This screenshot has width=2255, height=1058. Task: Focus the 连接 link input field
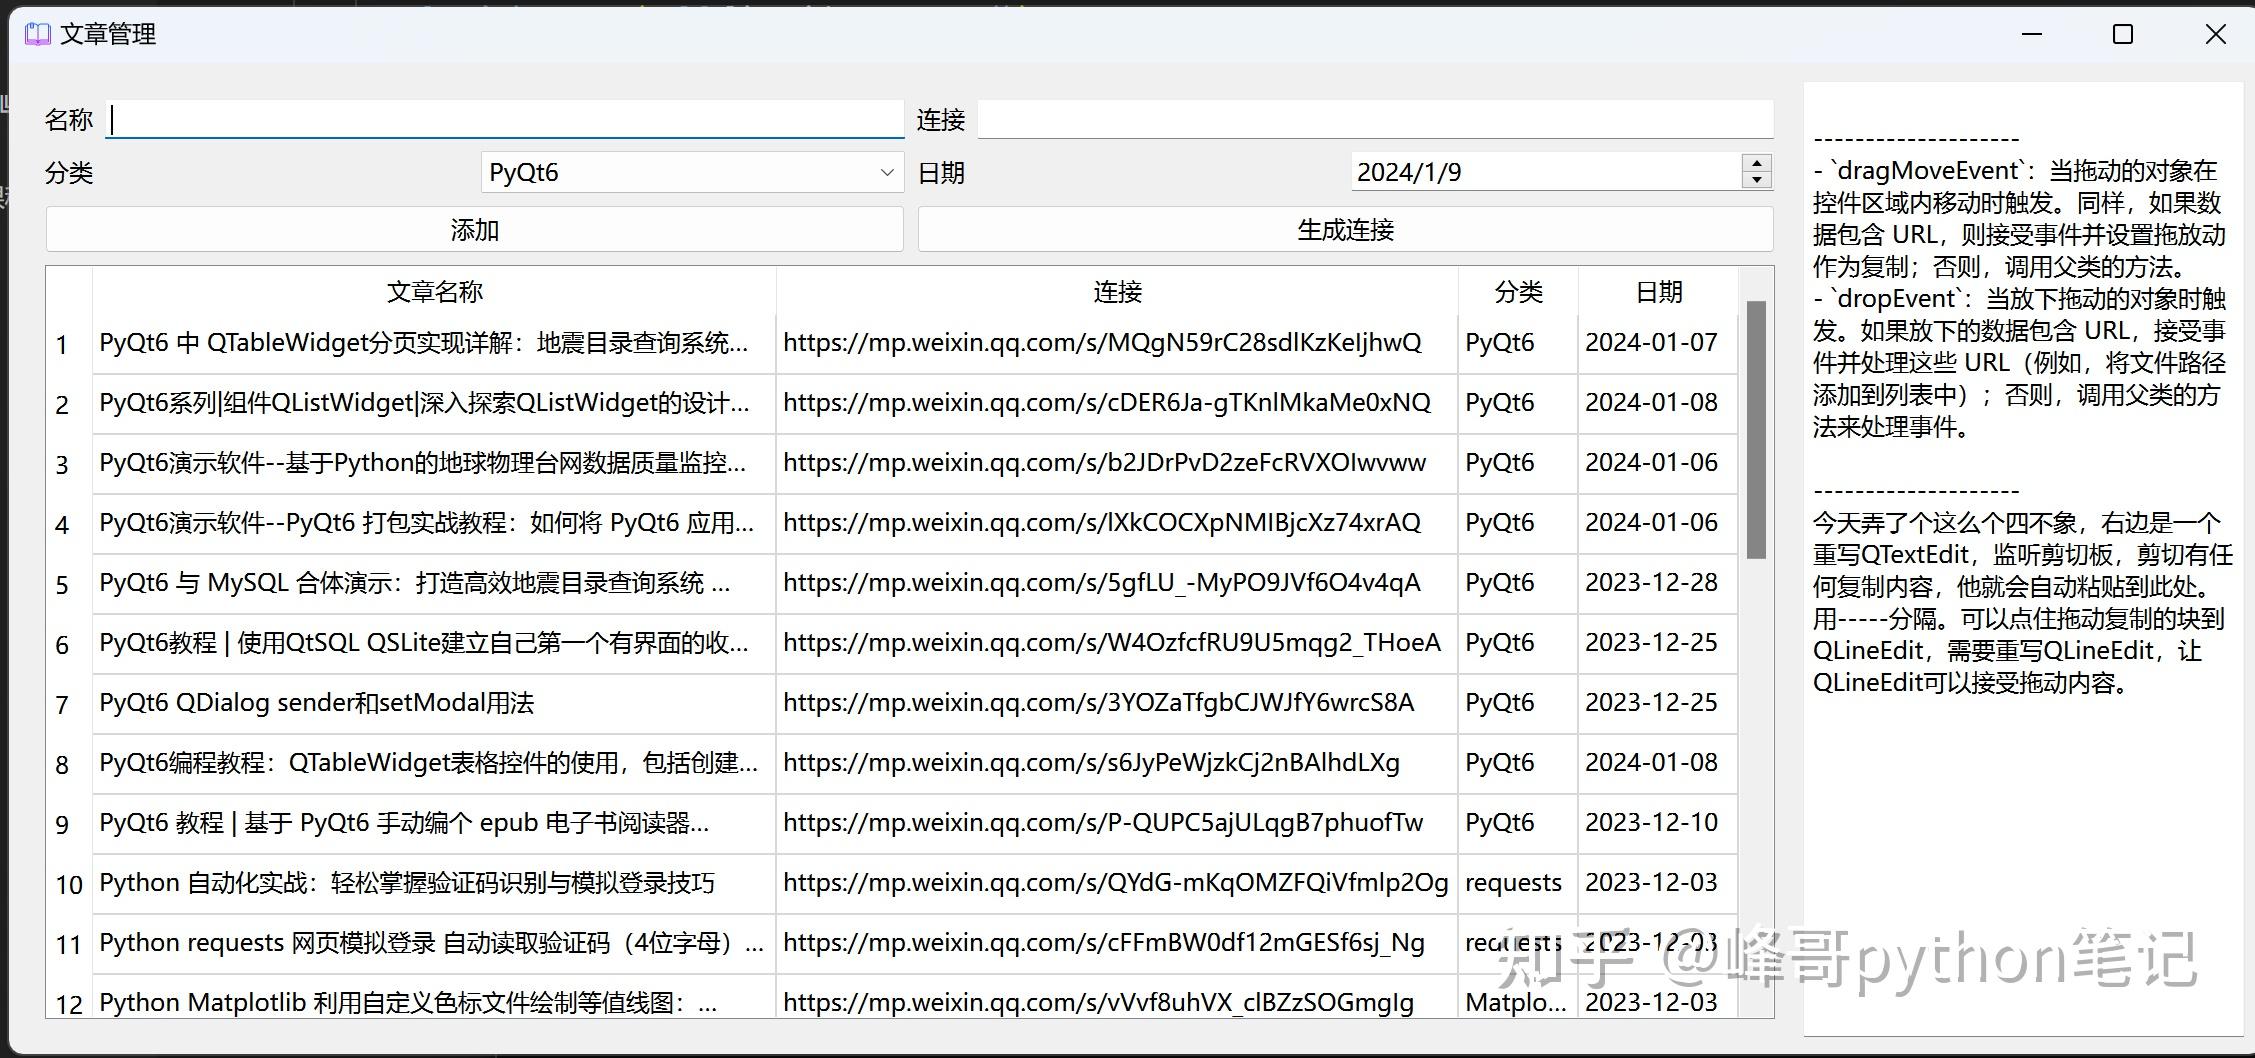pyautogui.click(x=1370, y=118)
